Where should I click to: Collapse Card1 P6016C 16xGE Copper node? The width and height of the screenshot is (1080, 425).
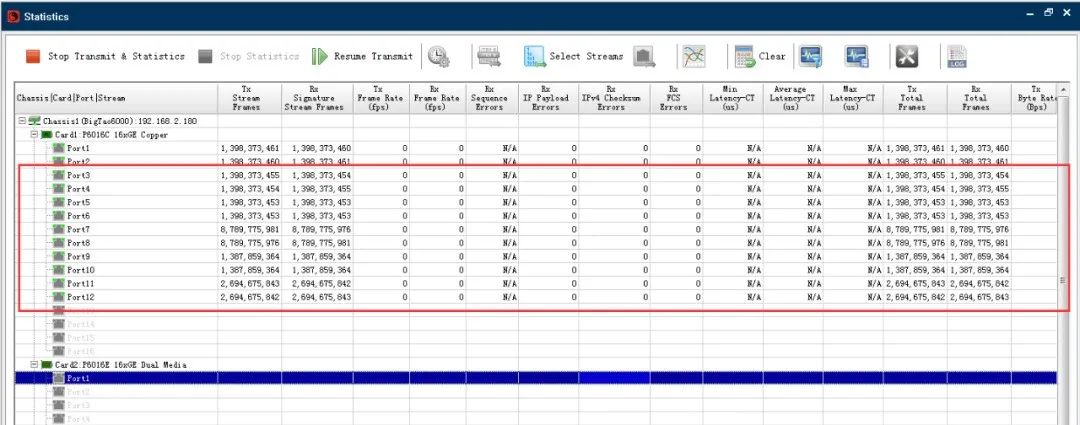click(x=35, y=134)
